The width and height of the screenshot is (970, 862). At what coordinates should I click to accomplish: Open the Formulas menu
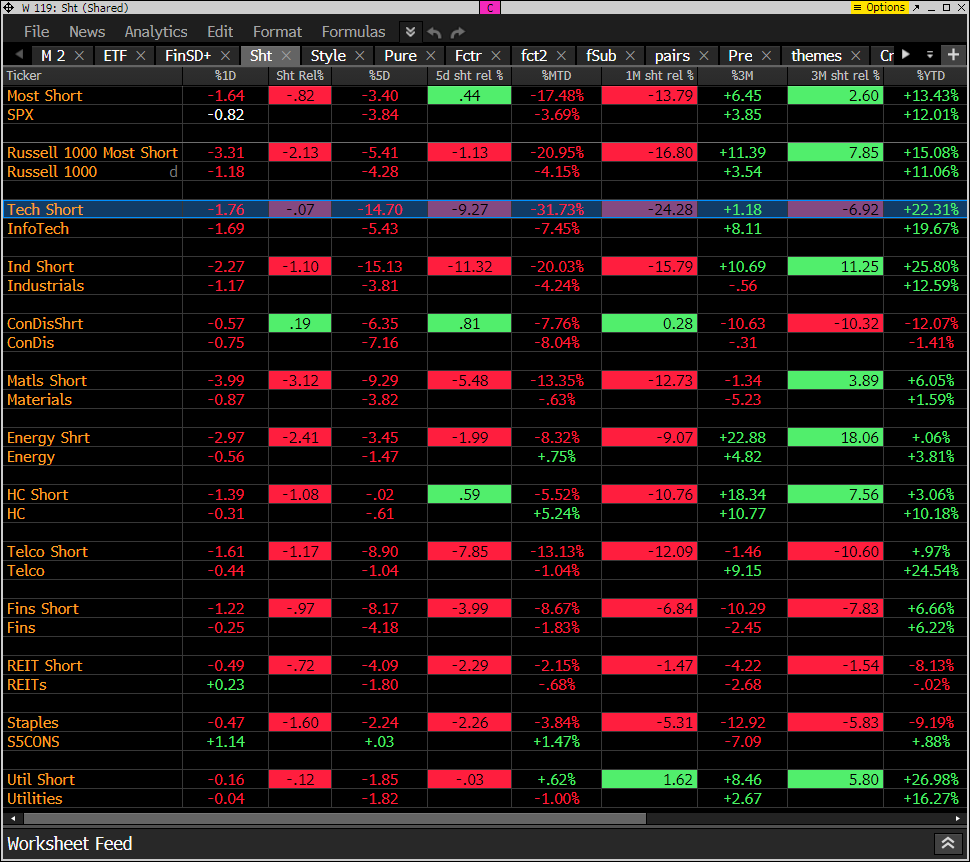(x=353, y=32)
